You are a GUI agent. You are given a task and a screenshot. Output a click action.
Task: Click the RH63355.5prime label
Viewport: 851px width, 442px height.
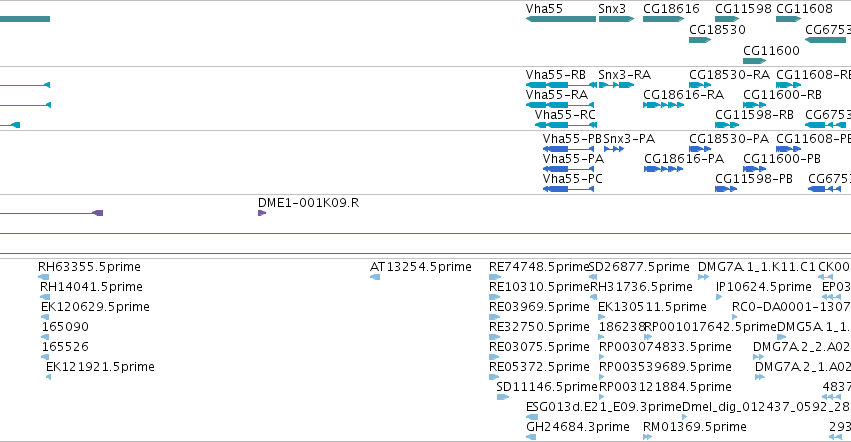tap(89, 267)
